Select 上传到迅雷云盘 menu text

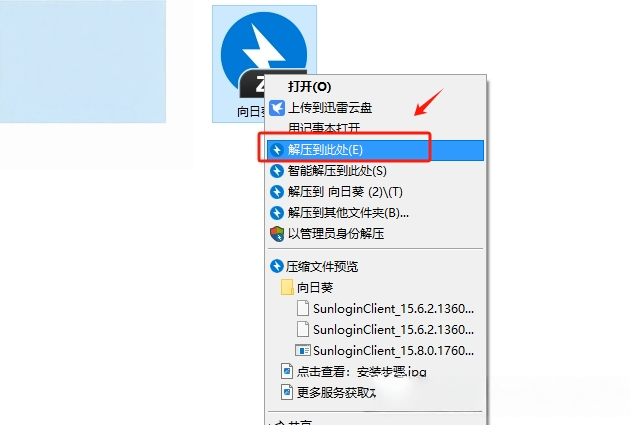[330, 108]
